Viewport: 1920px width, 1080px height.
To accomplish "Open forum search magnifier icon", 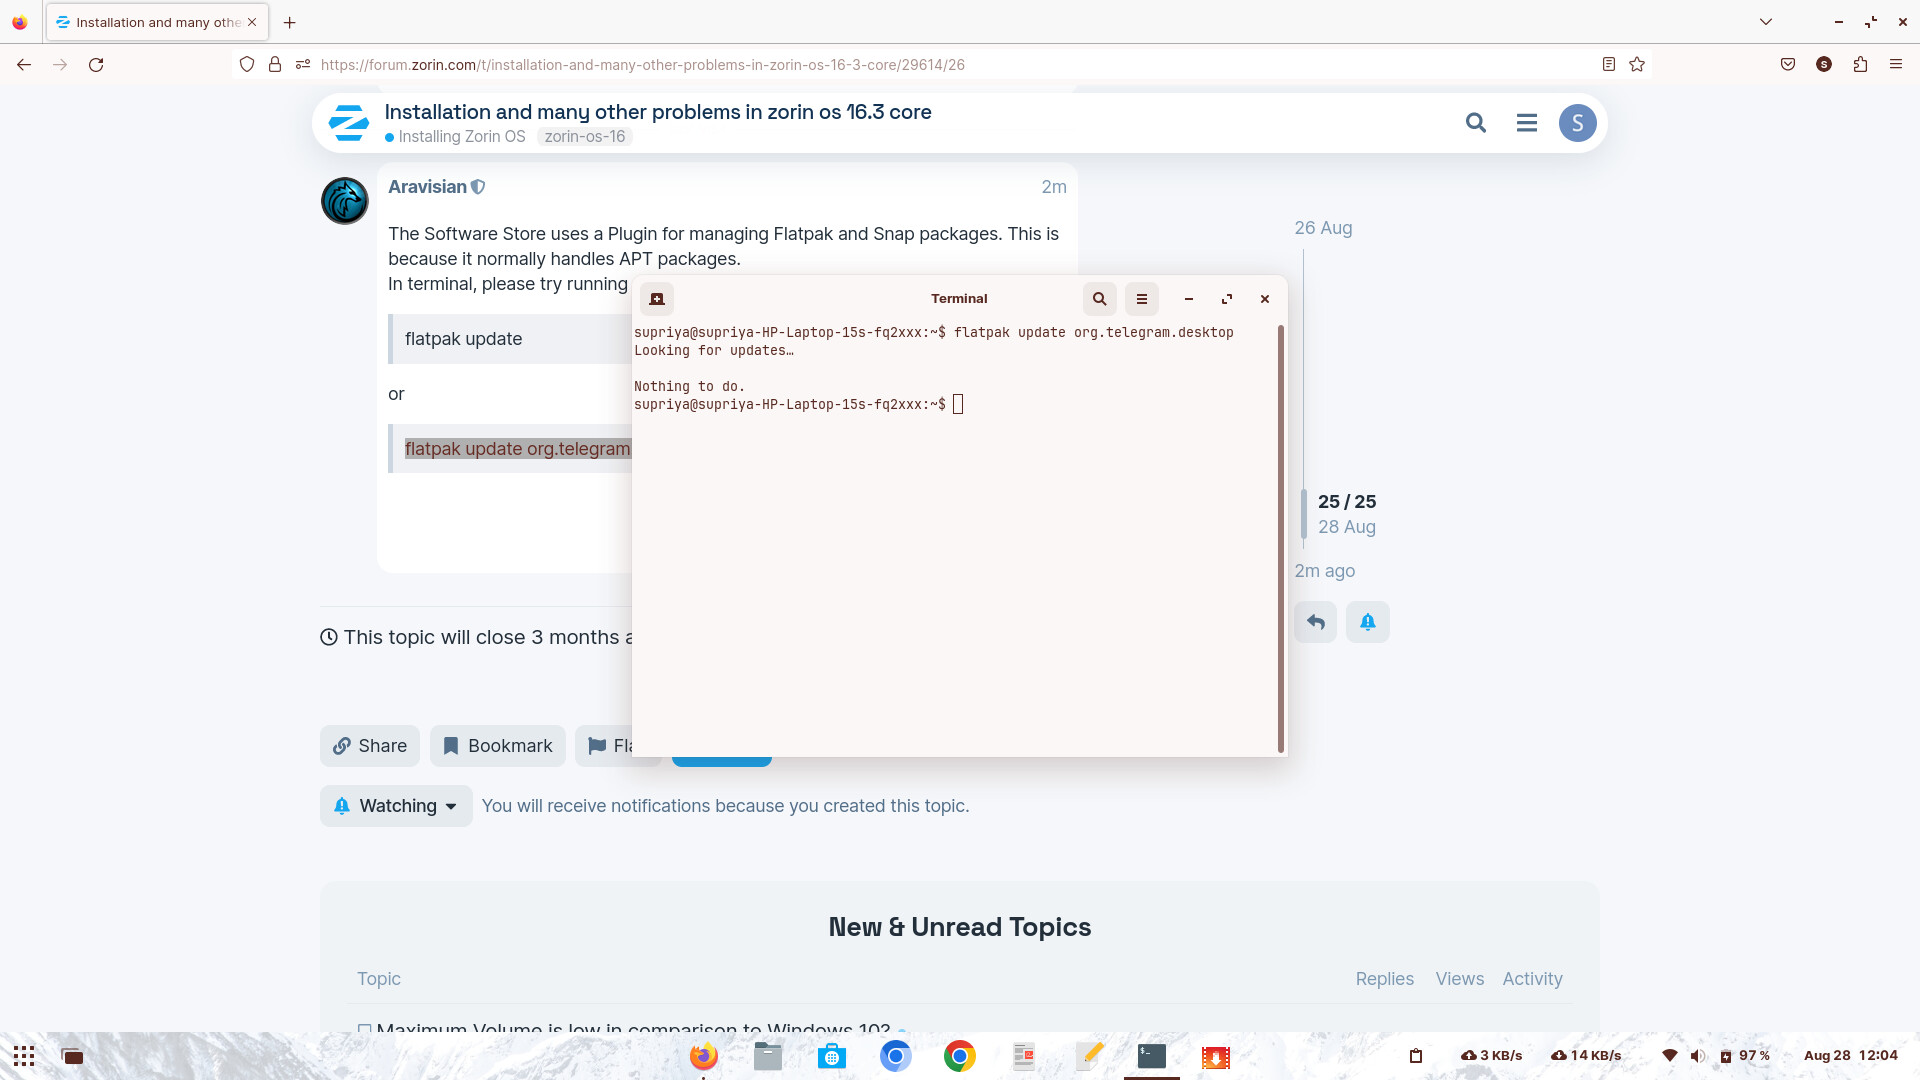I will [x=1475, y=123].
